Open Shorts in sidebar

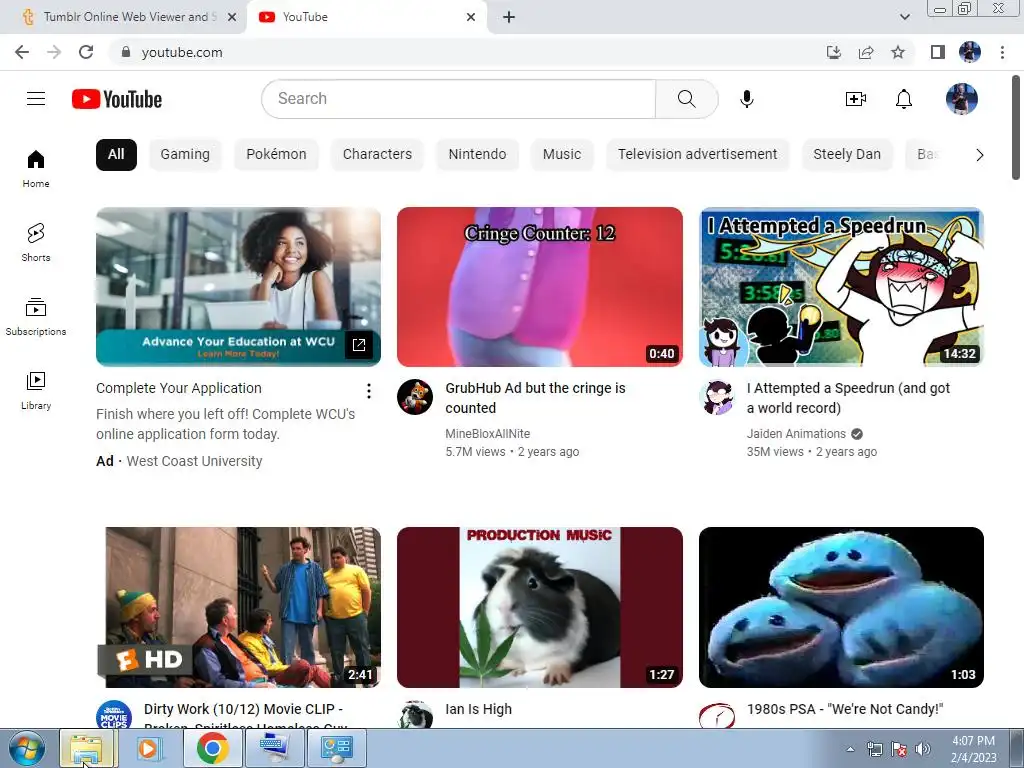[x=36, y=242]
